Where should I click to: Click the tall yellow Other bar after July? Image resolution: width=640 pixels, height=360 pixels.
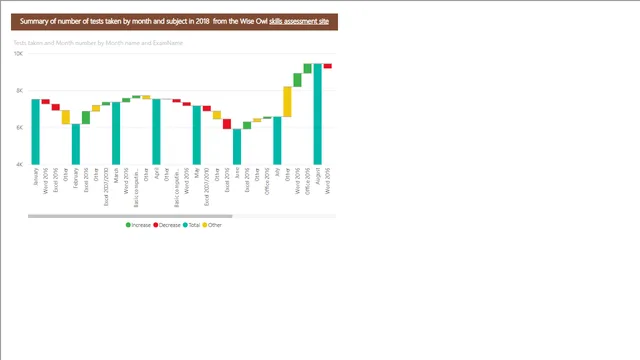[x=287, y=102]
